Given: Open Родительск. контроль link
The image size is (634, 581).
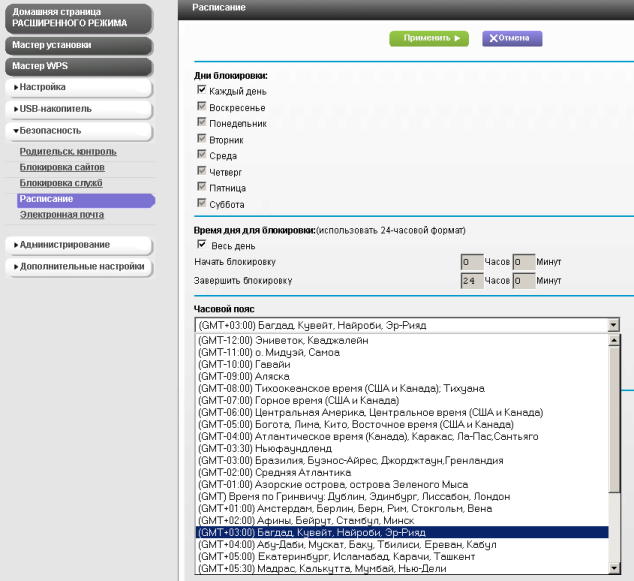Looking at the screenshot, I should pos(68,152).
